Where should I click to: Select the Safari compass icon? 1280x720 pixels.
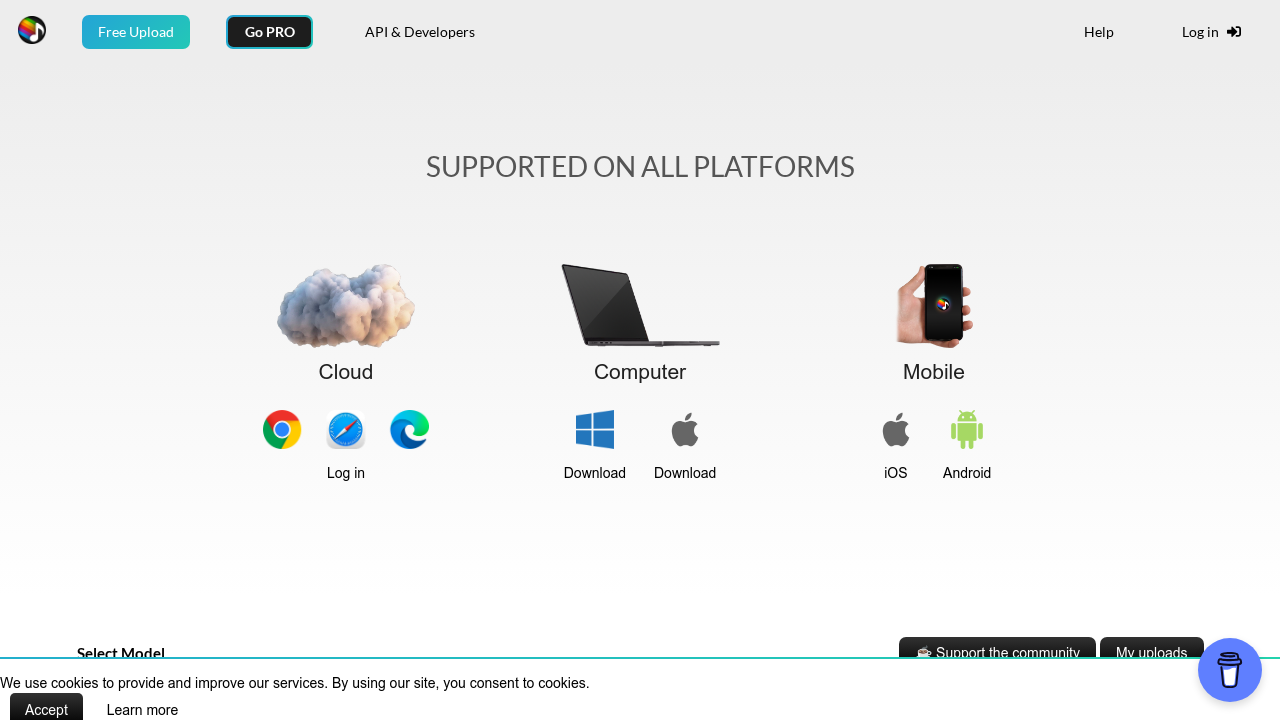point(346,430)
